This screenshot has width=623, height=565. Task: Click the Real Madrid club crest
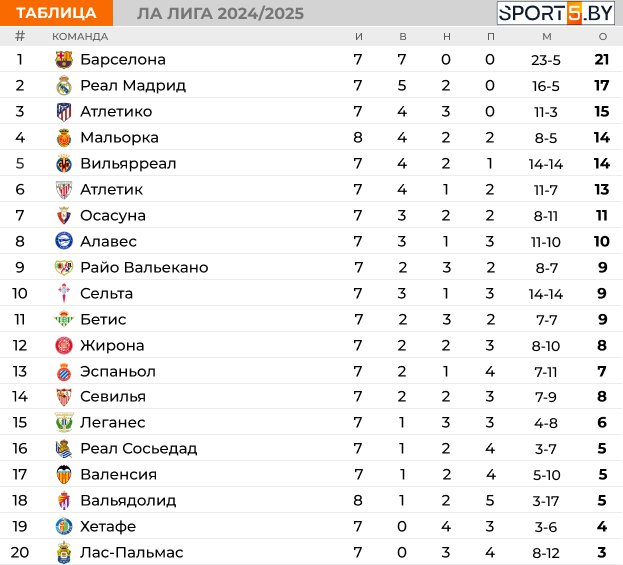64,85
